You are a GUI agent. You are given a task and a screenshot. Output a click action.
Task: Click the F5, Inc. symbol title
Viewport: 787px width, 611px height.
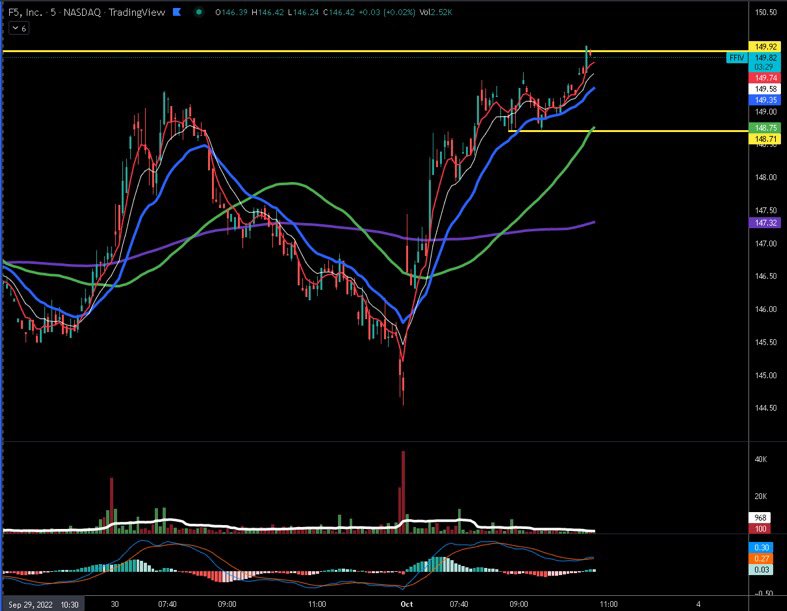tap(25, 12)
